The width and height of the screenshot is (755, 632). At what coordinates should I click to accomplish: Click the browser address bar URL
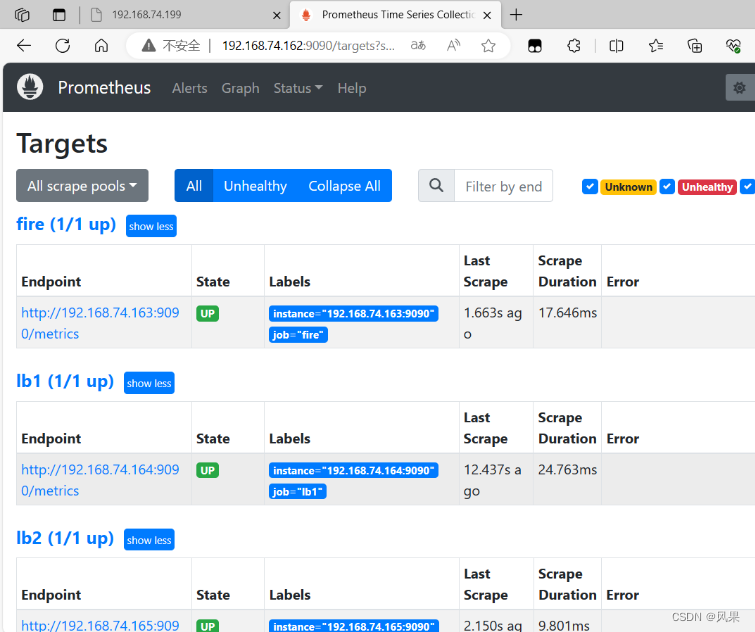[x=308, y=46]
